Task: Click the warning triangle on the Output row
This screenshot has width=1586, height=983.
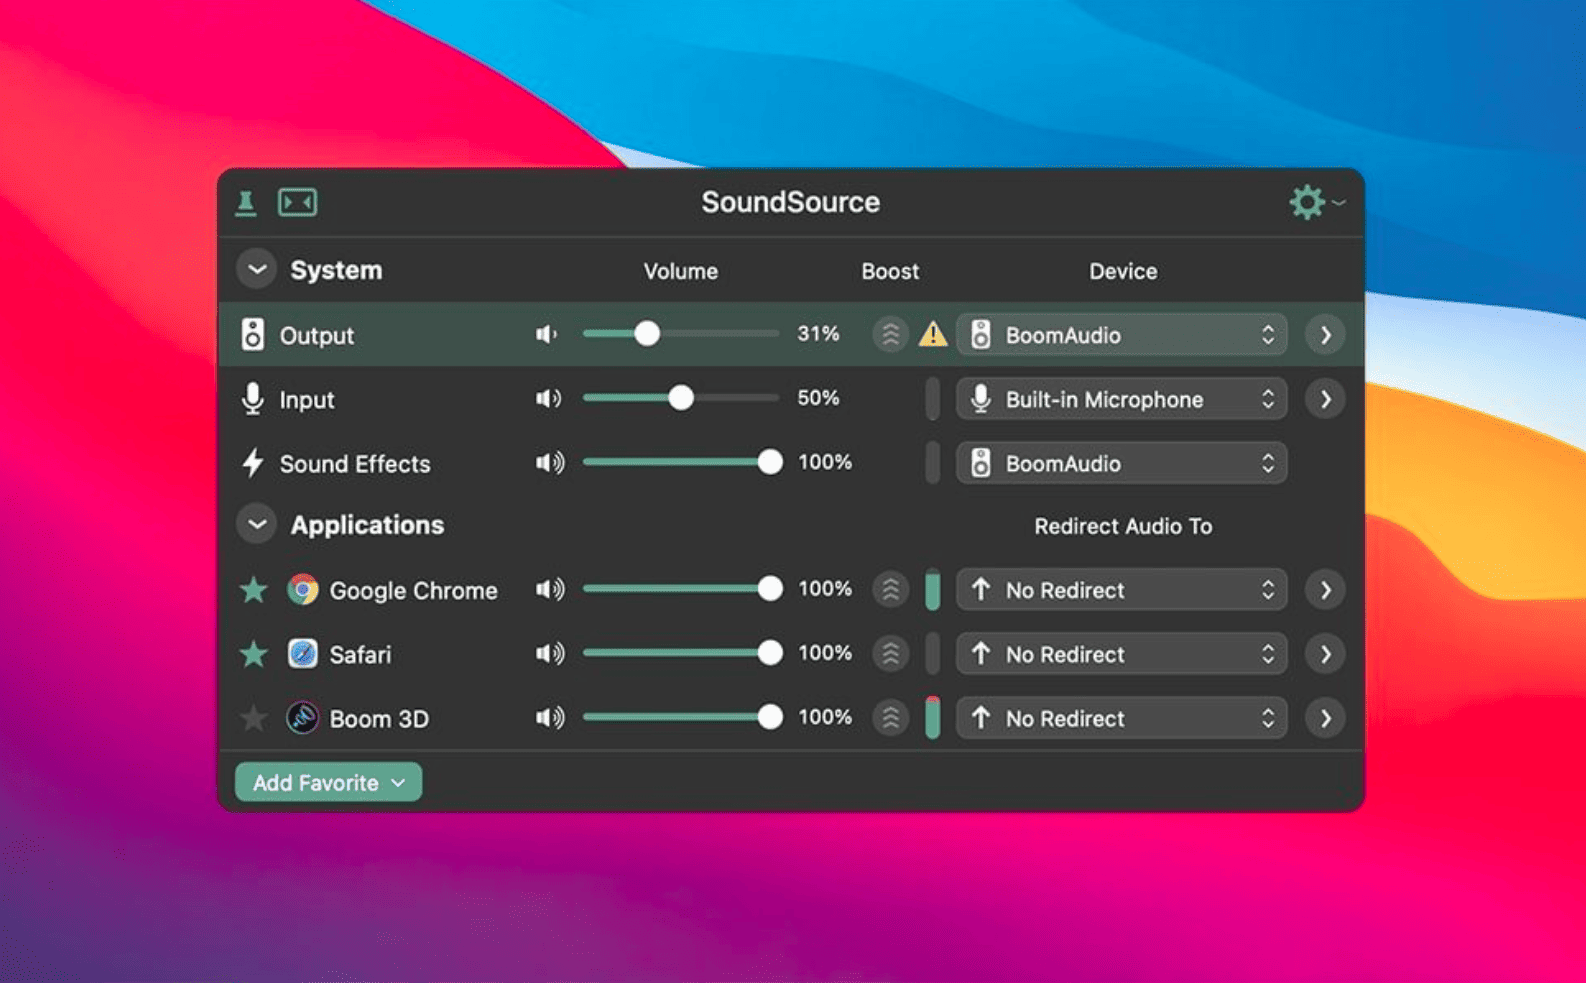Action: (x=933, y=334)
